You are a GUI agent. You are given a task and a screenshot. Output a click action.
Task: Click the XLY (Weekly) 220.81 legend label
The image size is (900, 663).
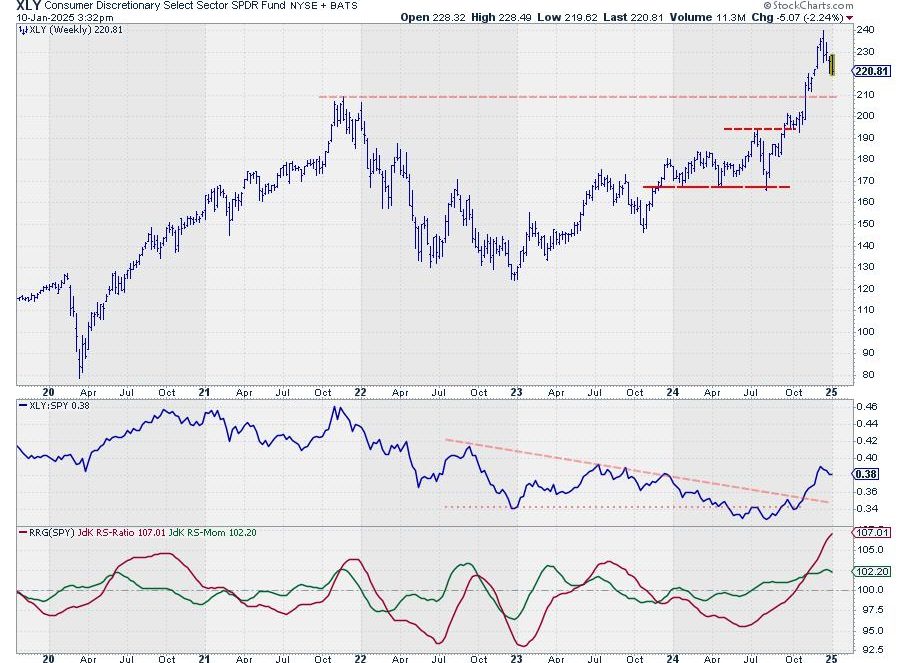76,30
